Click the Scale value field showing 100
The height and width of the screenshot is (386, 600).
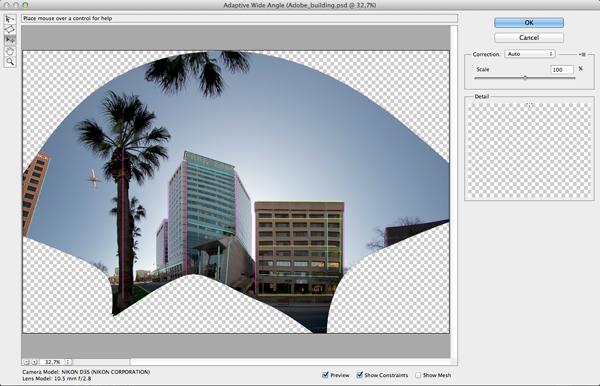[x=562, y=70]
